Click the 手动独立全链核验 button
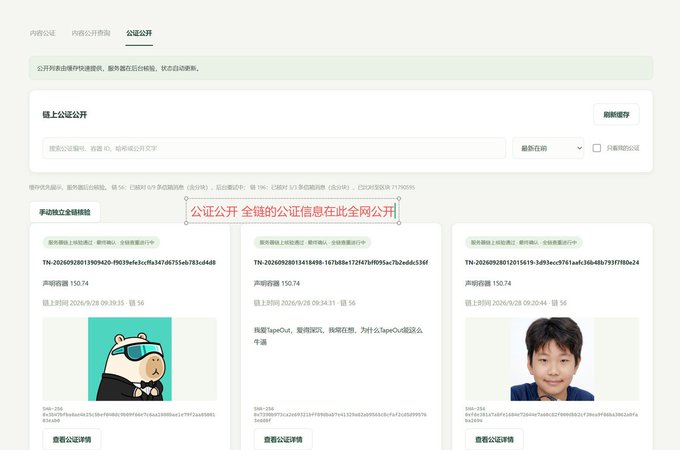This screenshot has width=680, height=450. [x=65, y=212]
